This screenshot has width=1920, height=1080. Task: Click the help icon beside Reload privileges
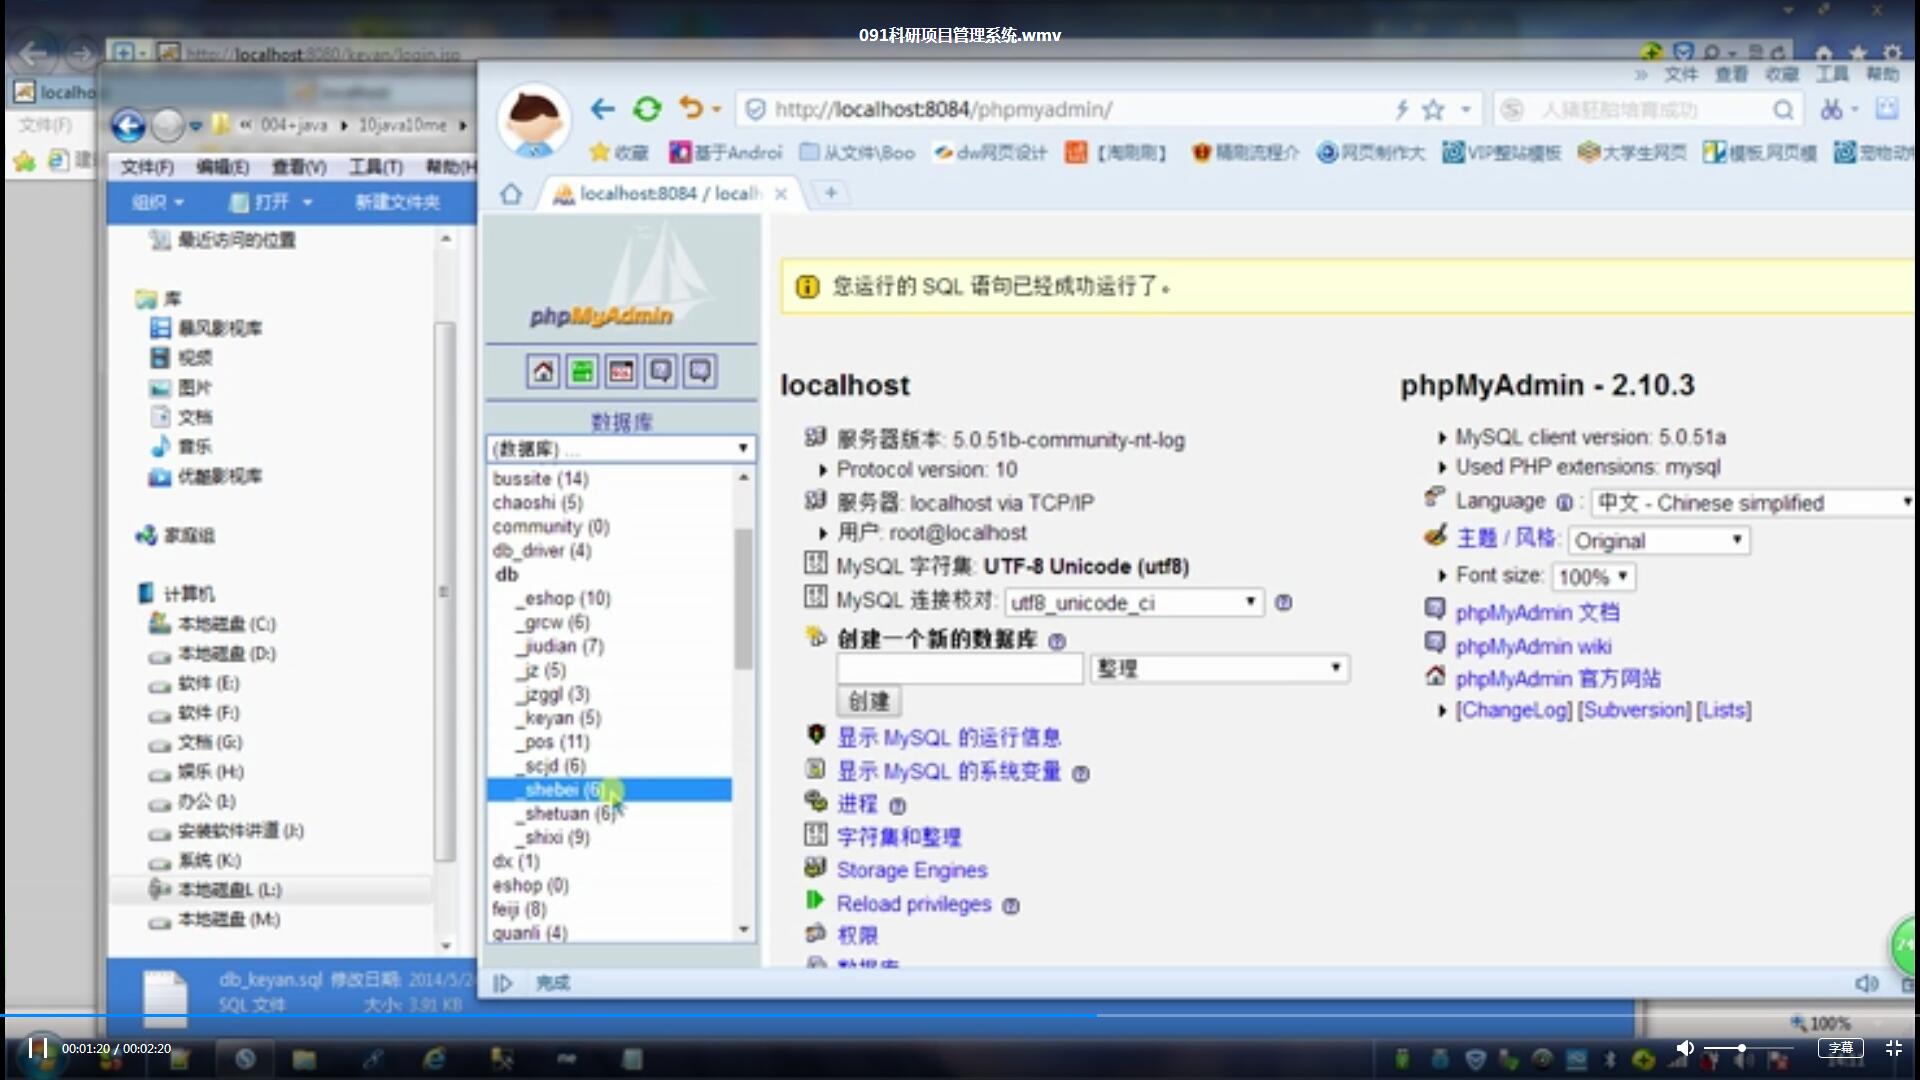tap(1011, 906)
